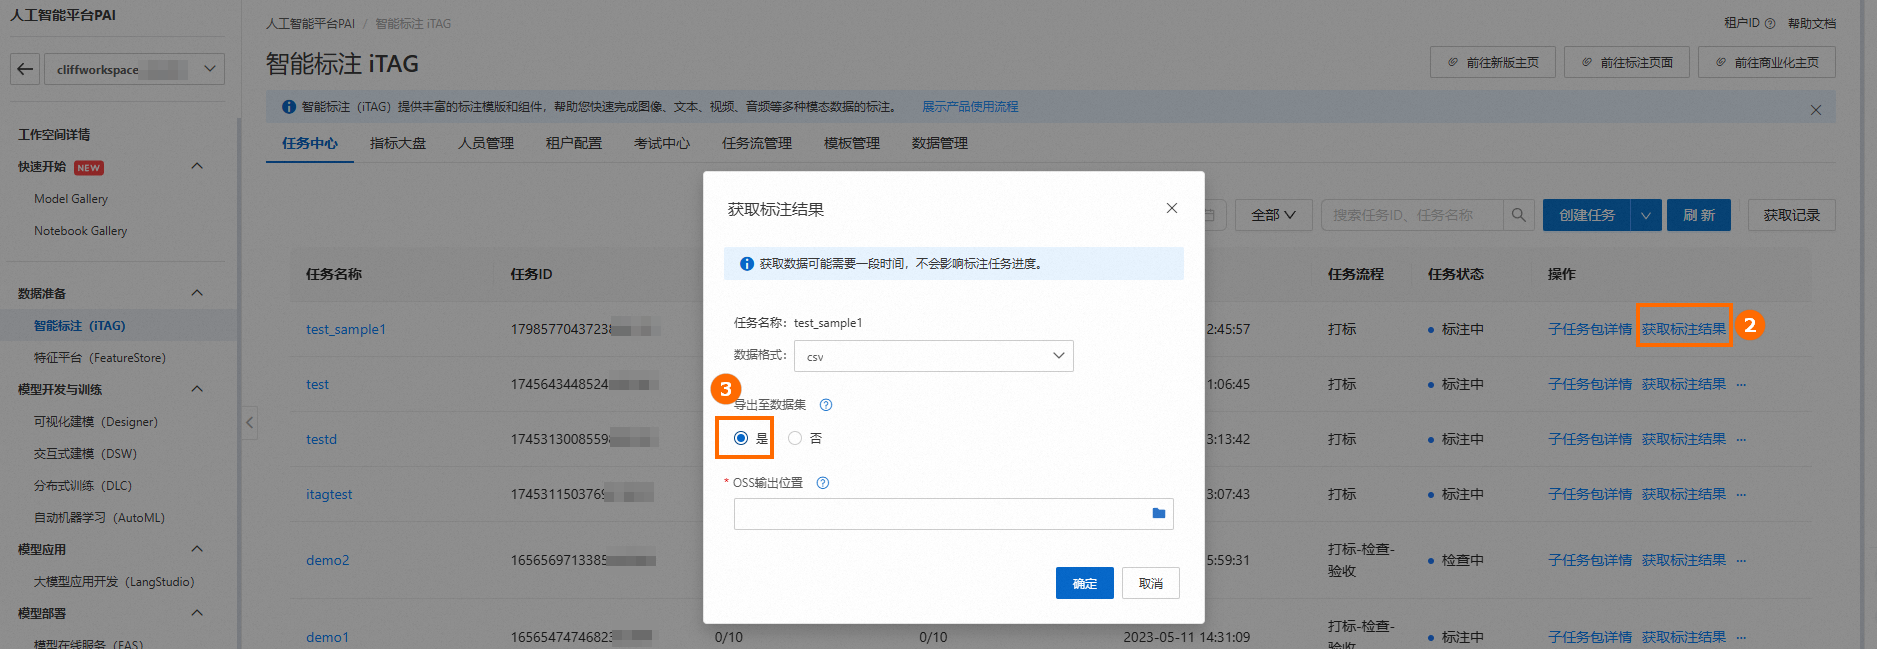Open 智能标注 (iTAG) in the sidebar

point(80,326)
